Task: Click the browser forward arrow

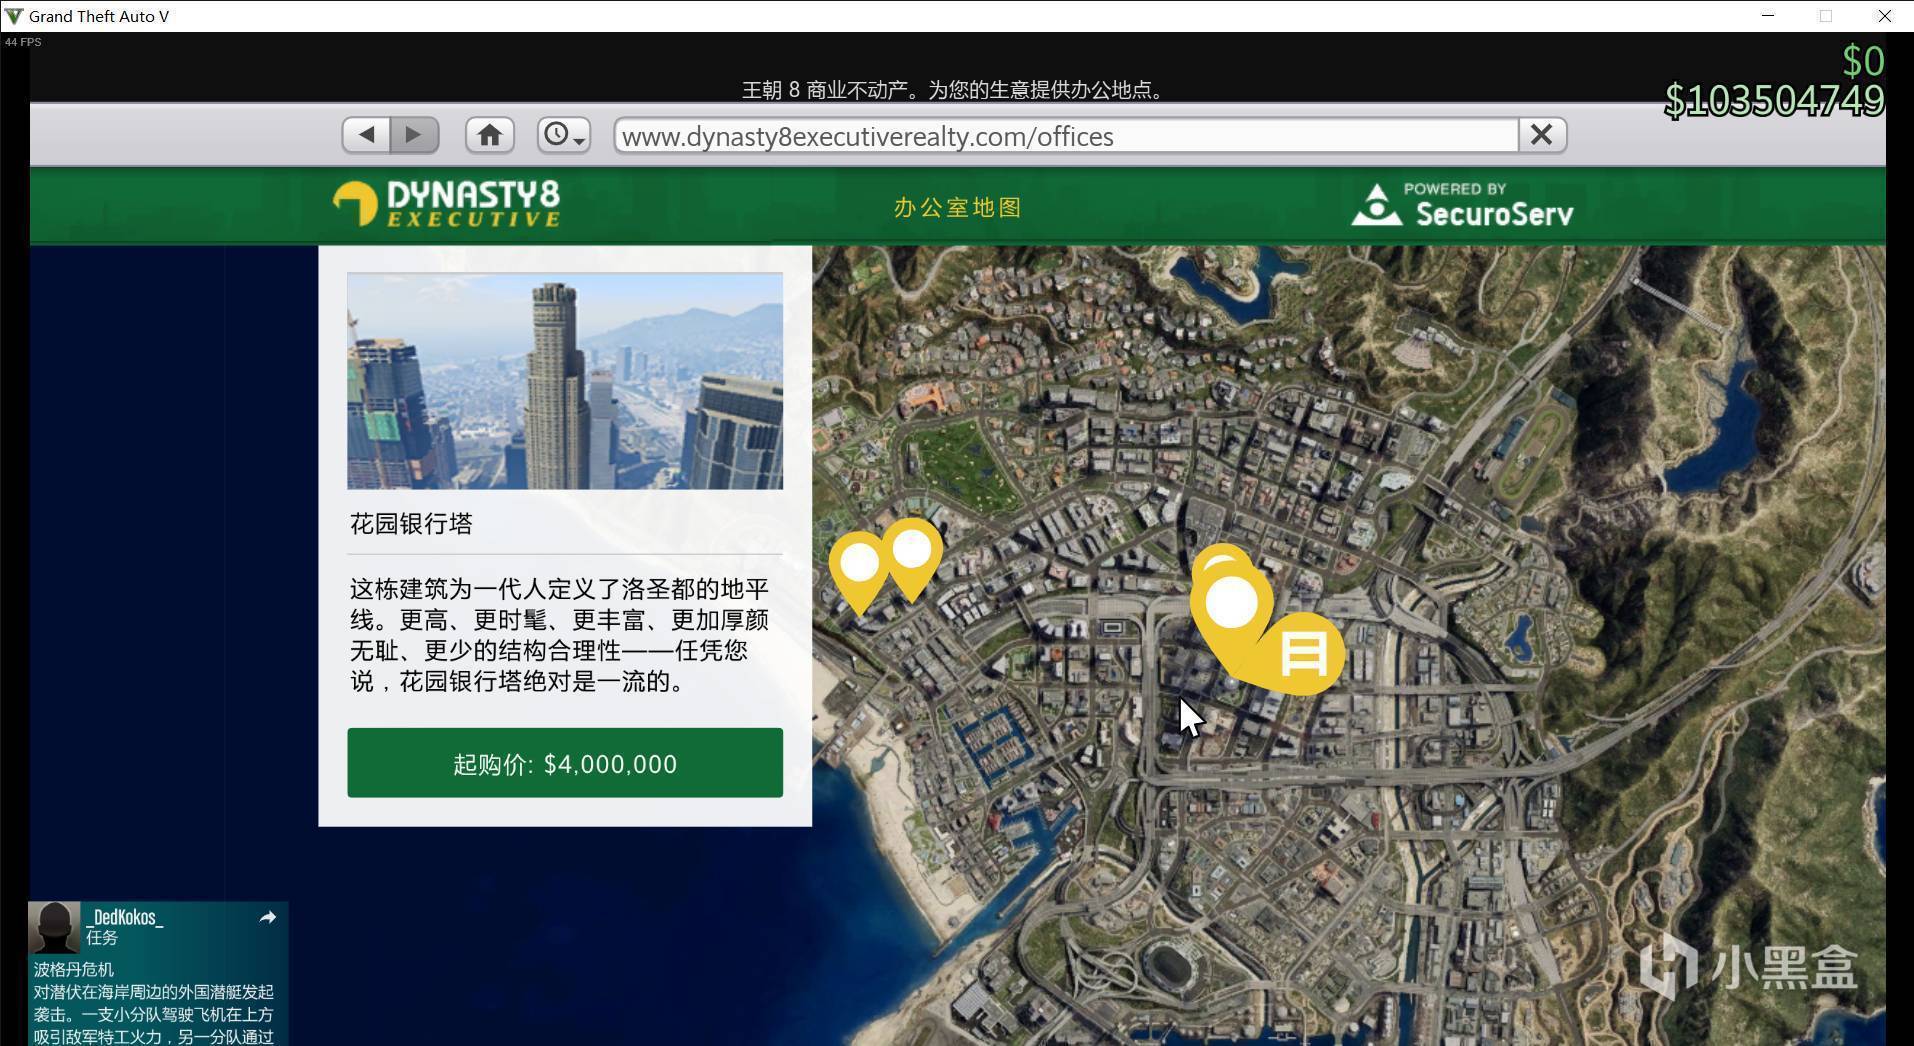Action: tap(414, 135)
